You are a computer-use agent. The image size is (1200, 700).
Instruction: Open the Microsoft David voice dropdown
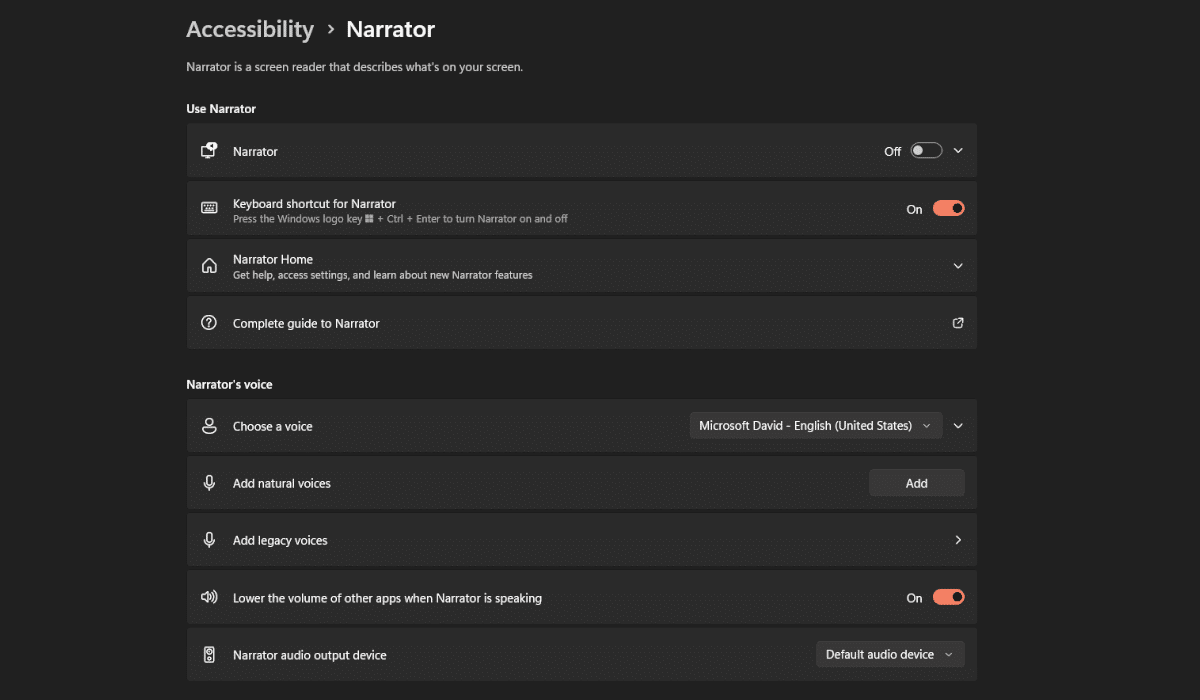(x=815, y=426)
